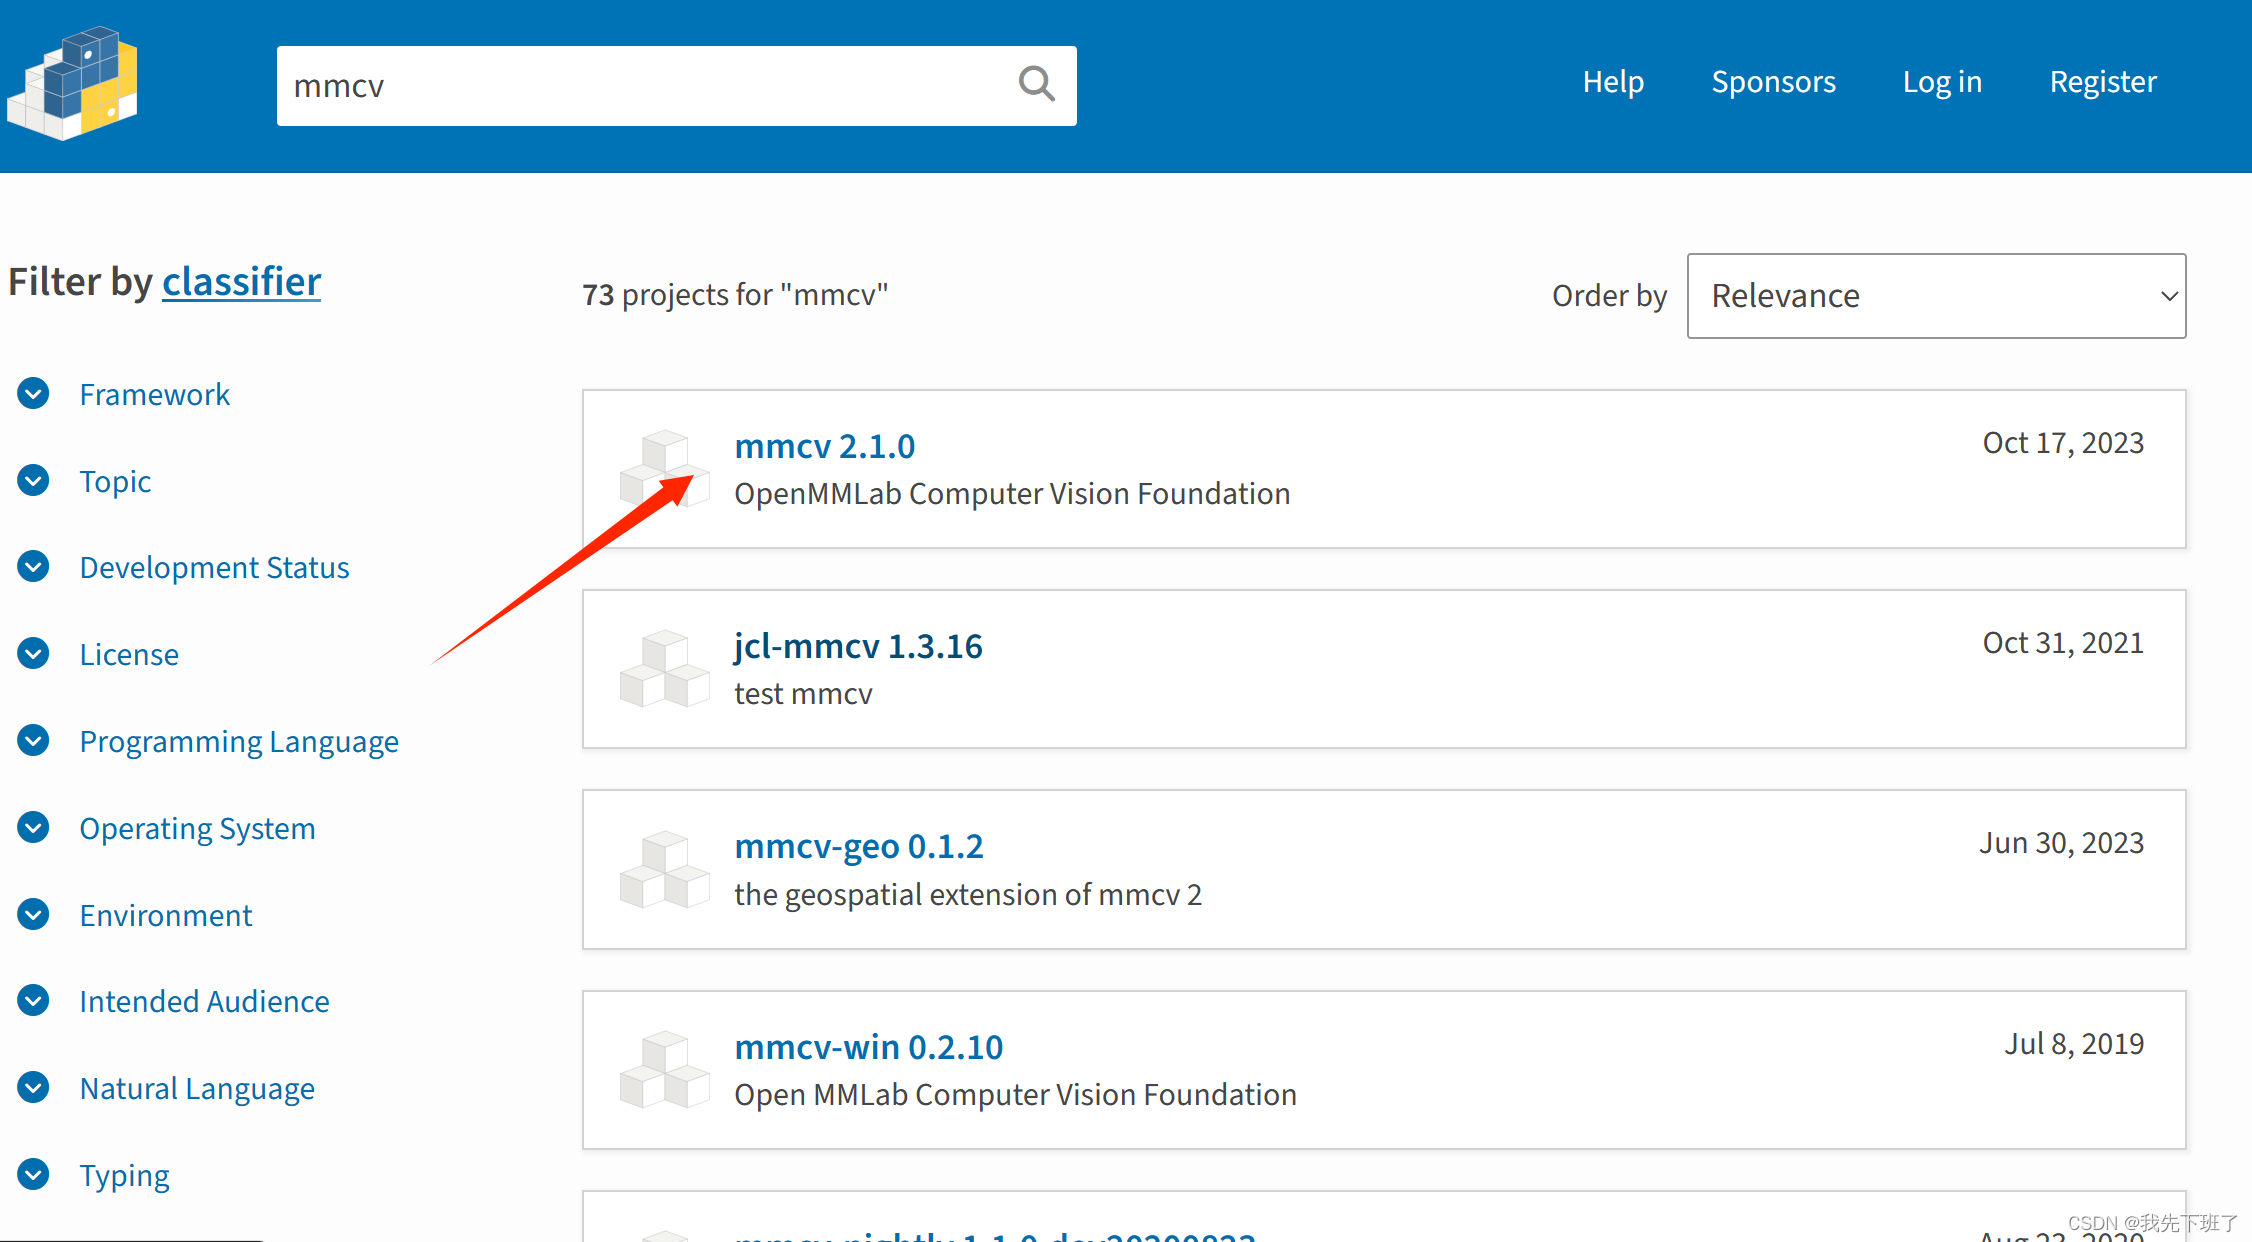Click the Register link

2102,82
